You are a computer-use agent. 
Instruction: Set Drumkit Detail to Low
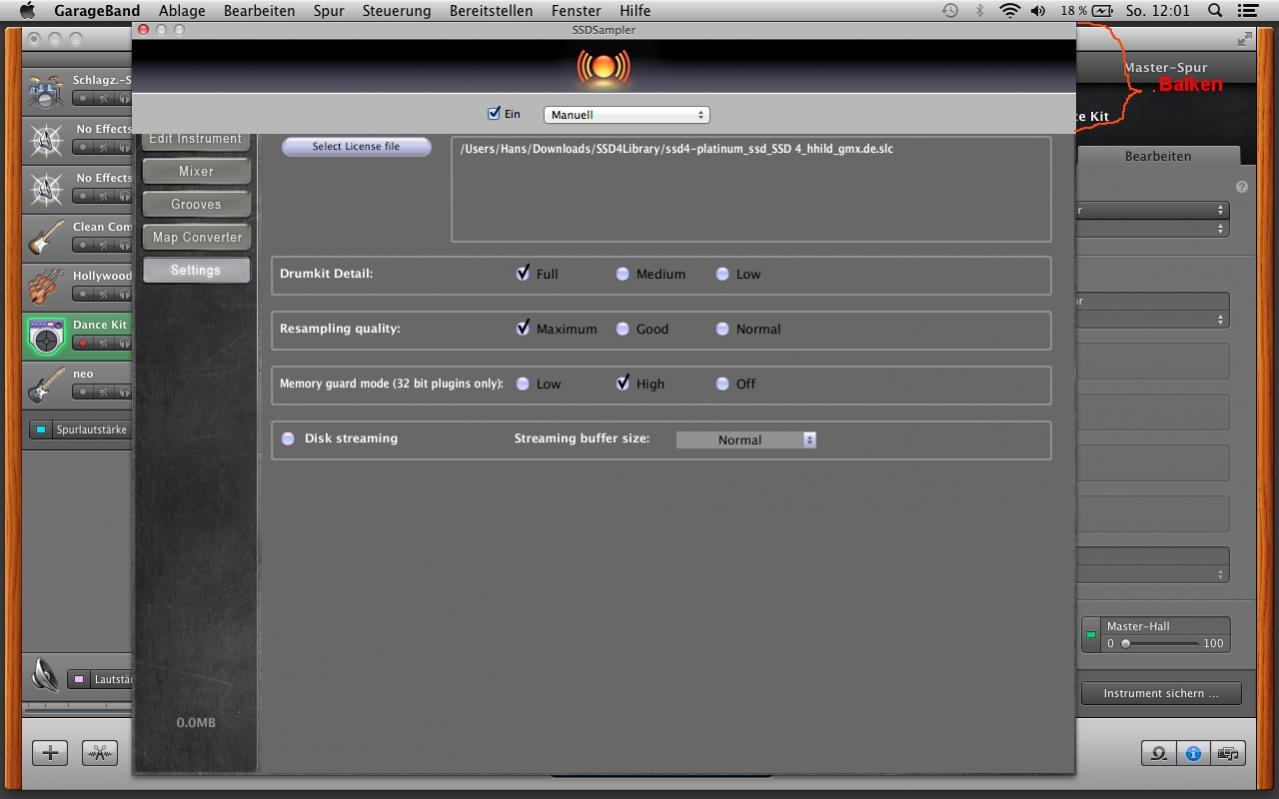pos(722,274)
